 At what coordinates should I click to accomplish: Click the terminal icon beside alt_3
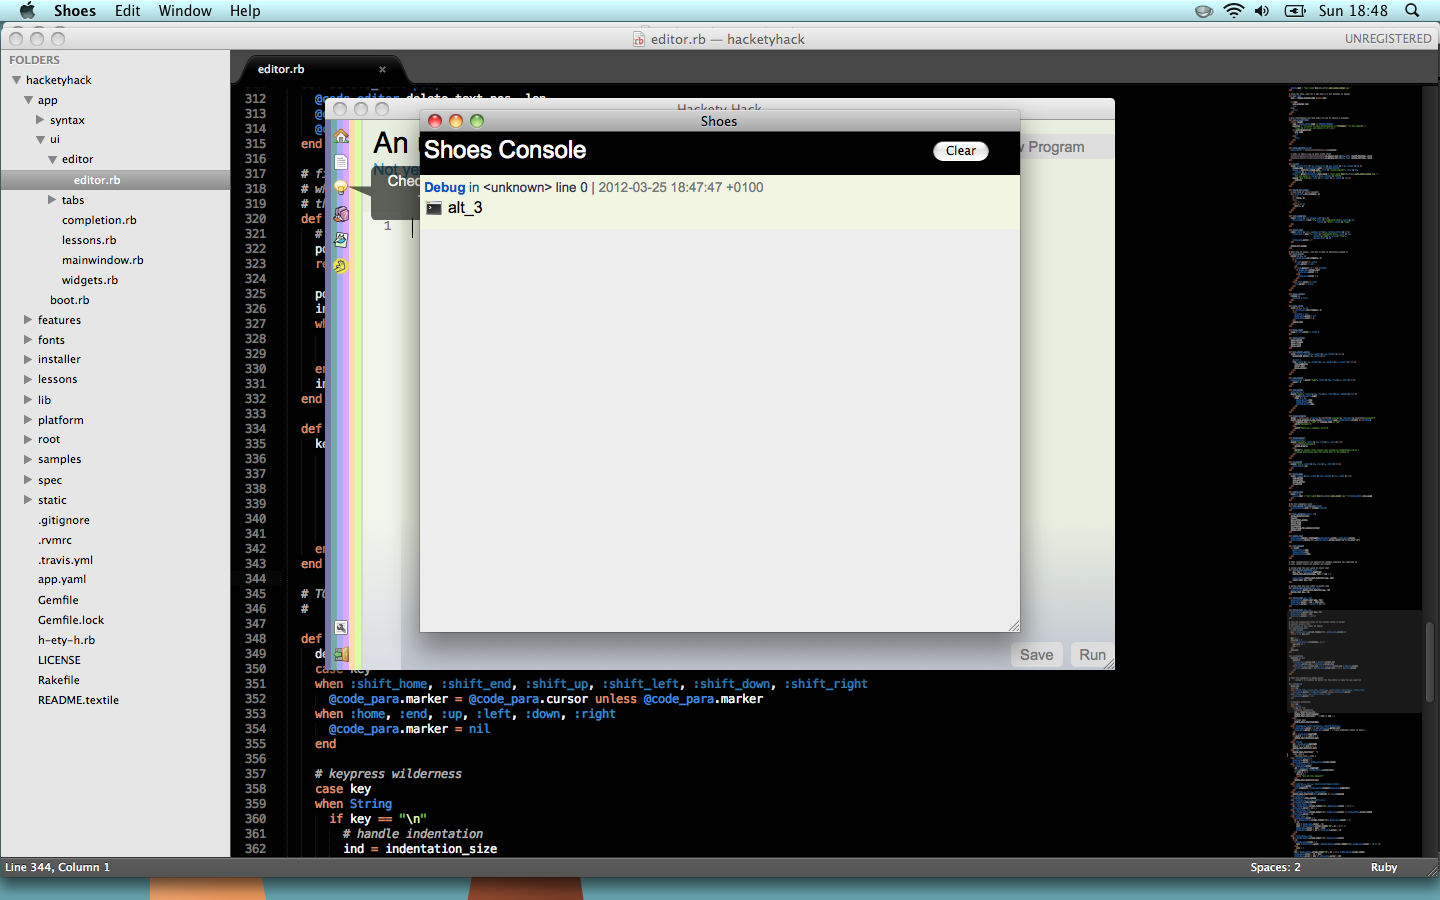(434, 208)
